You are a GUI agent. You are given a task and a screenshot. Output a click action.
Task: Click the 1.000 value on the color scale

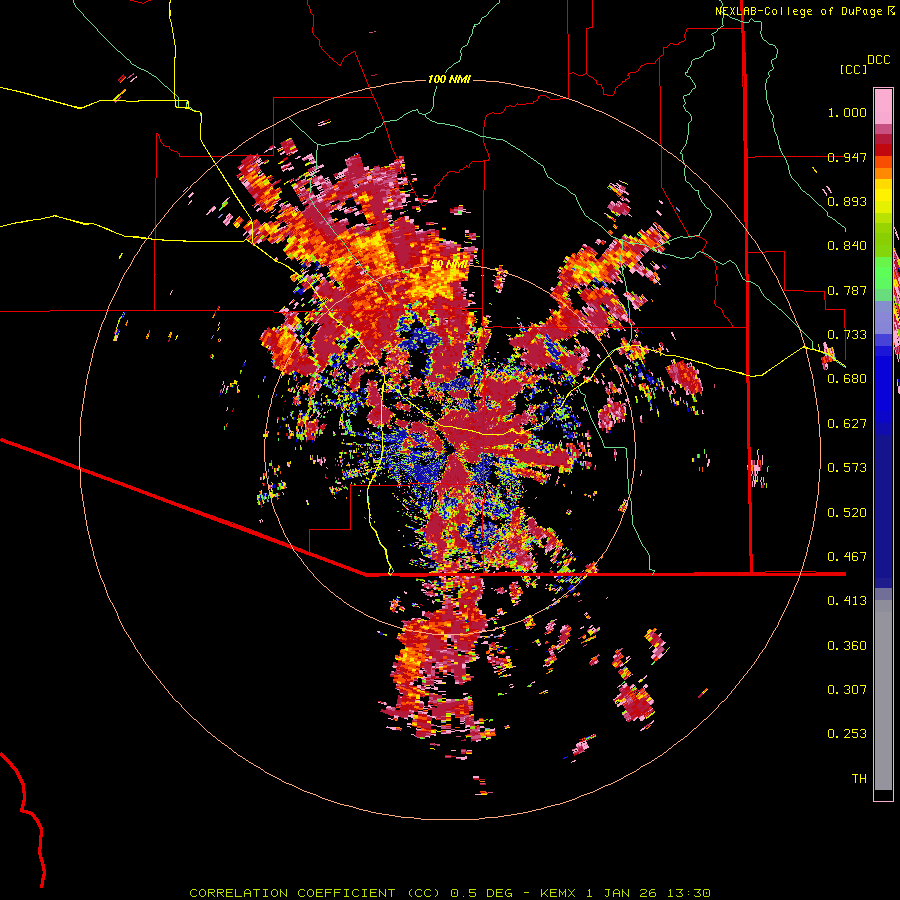847,112
